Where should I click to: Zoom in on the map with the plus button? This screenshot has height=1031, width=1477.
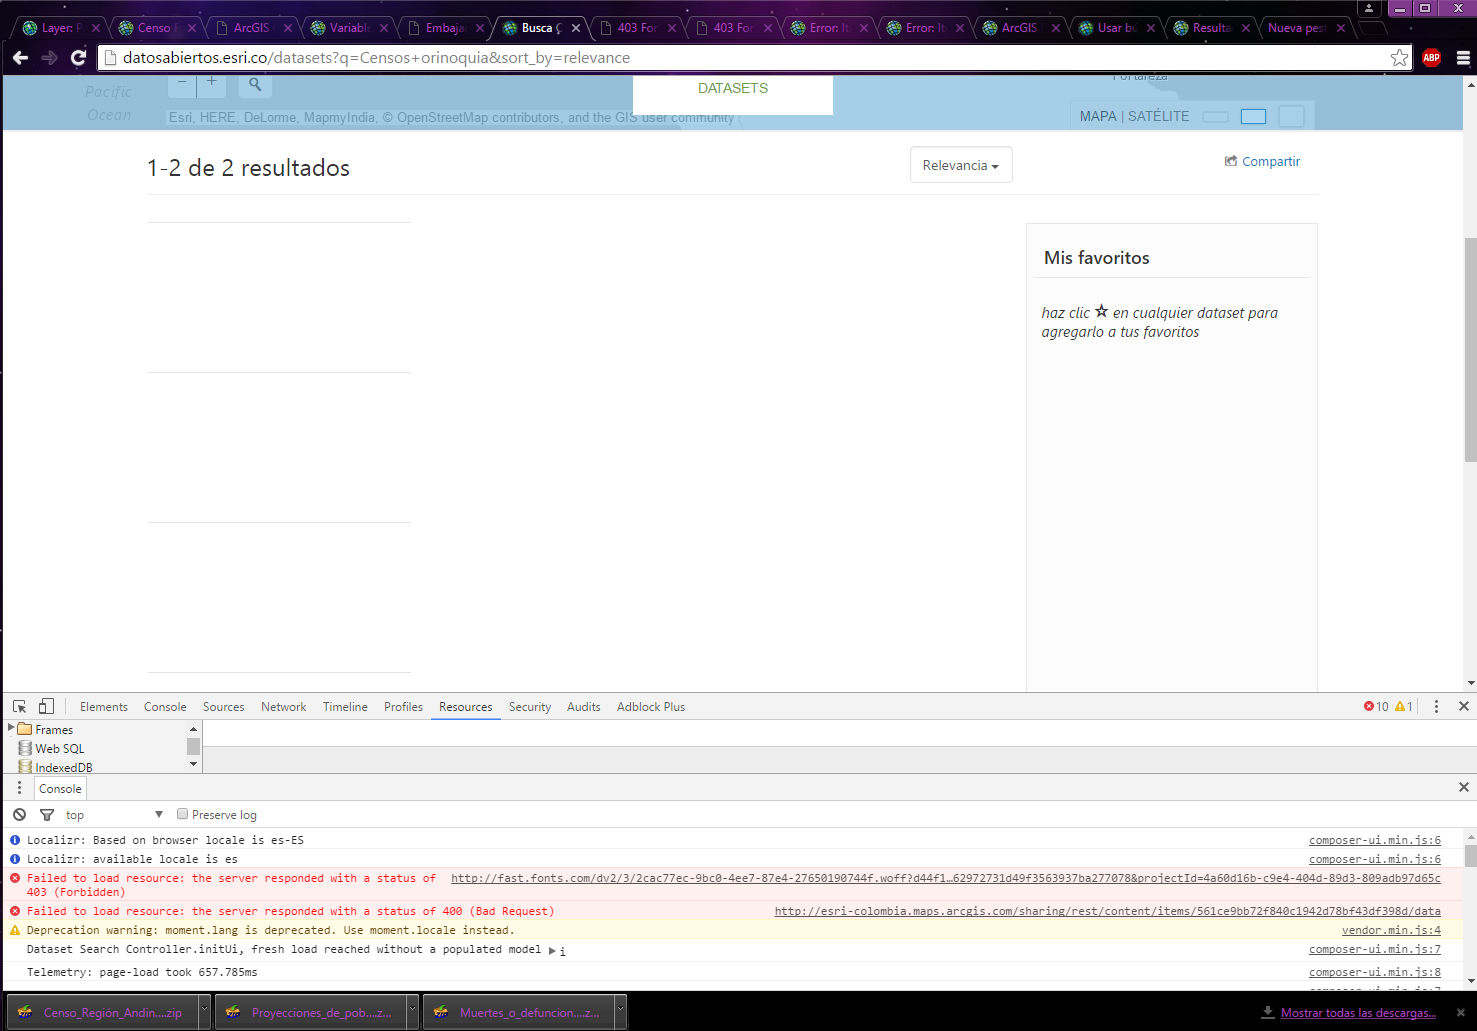[211, 84]
